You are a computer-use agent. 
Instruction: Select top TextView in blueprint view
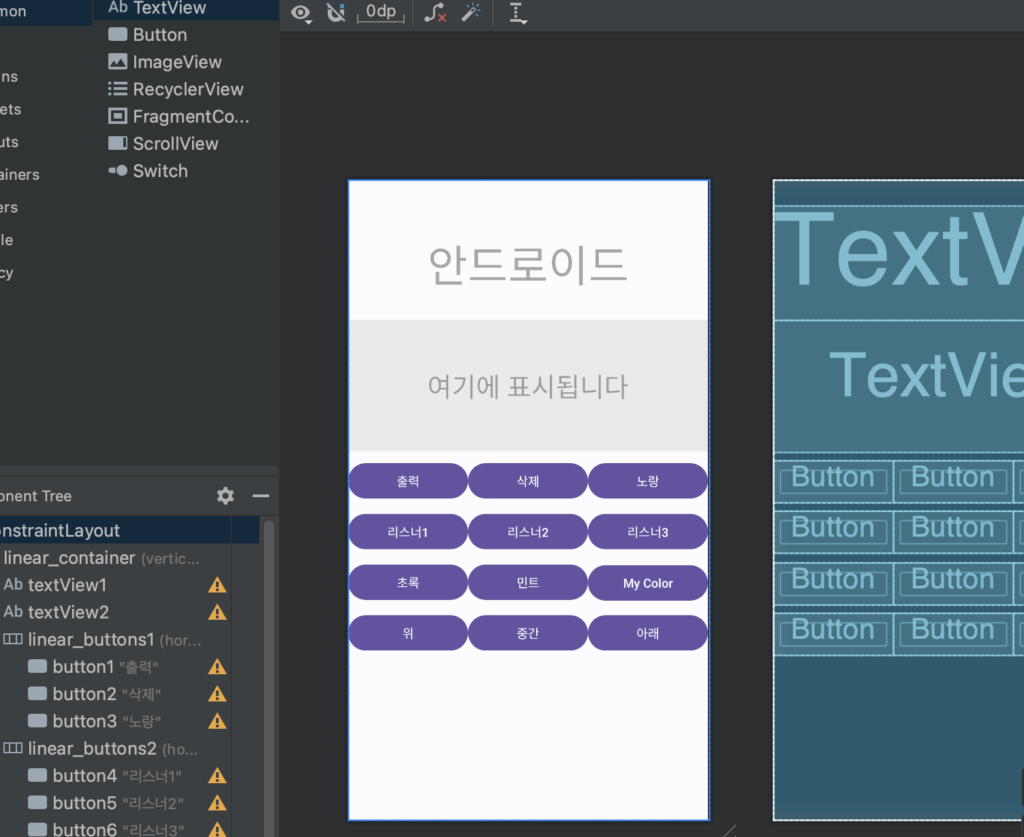click(x=899, y=262)
